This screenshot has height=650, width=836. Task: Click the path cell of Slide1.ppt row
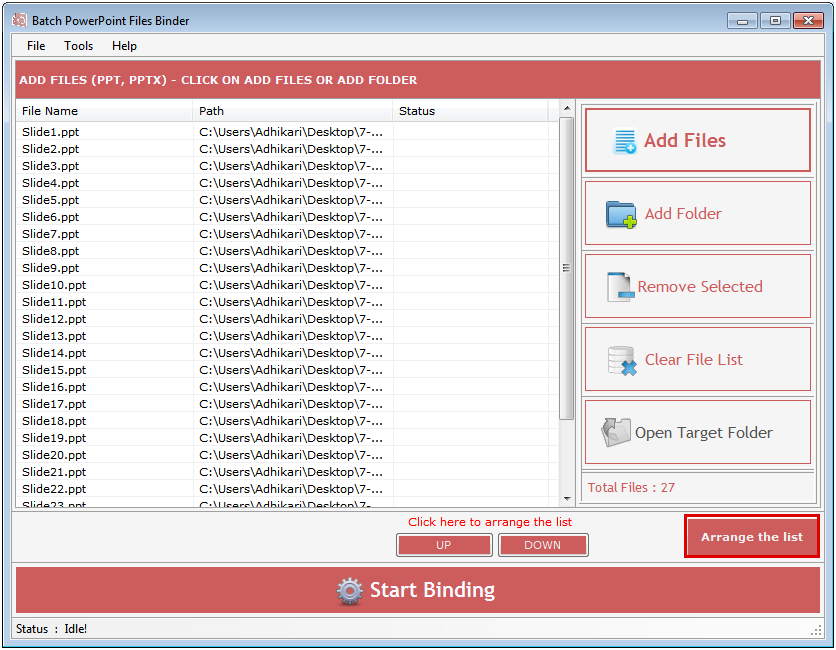coord(291,132)
